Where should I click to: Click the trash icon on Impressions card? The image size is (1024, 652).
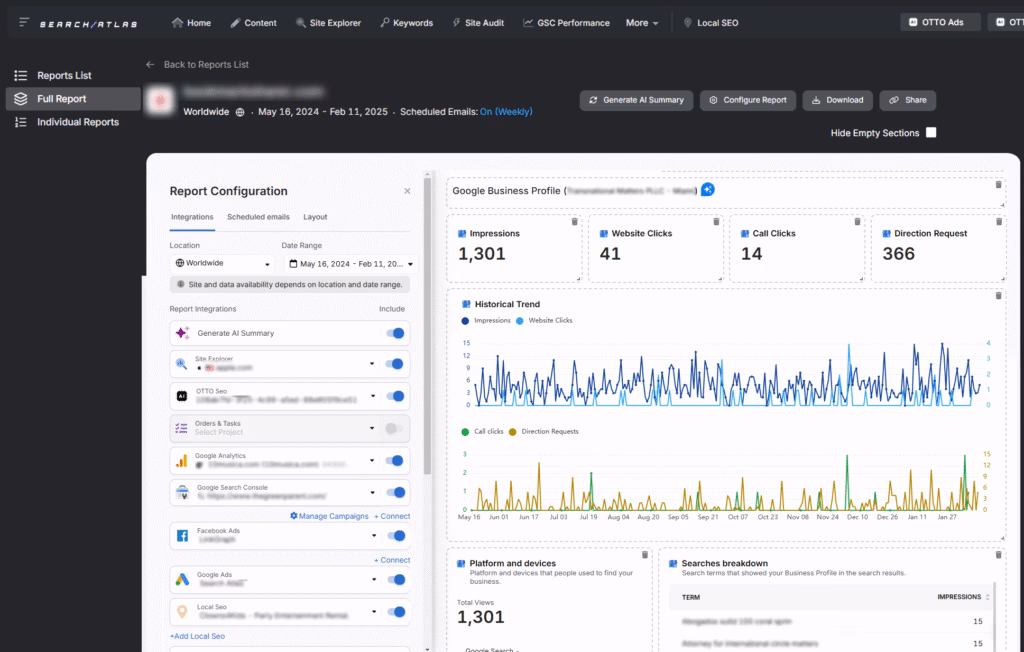pyautogui.click(x=574, y=221)
